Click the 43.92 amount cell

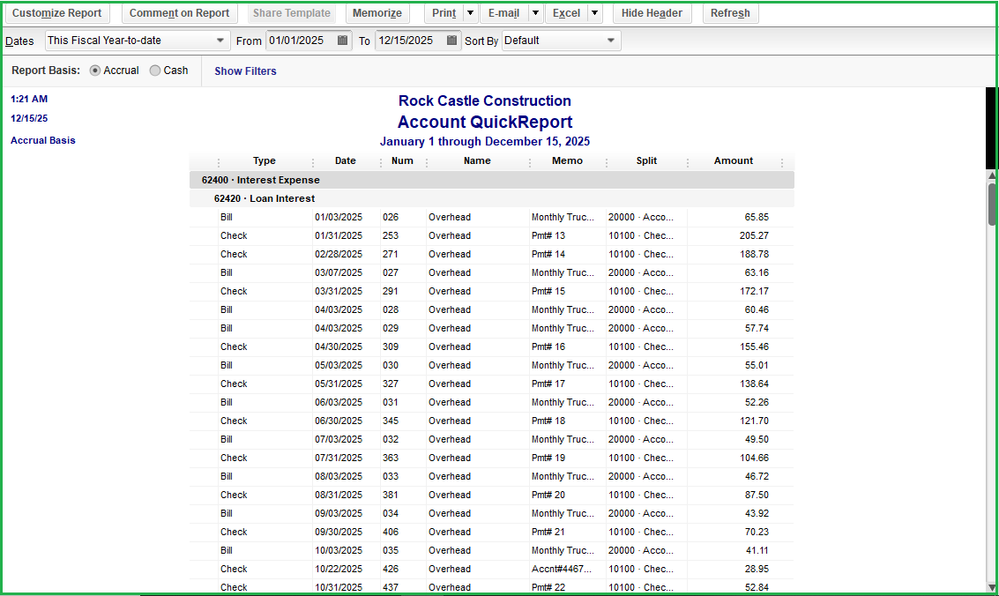coord(756,512)
